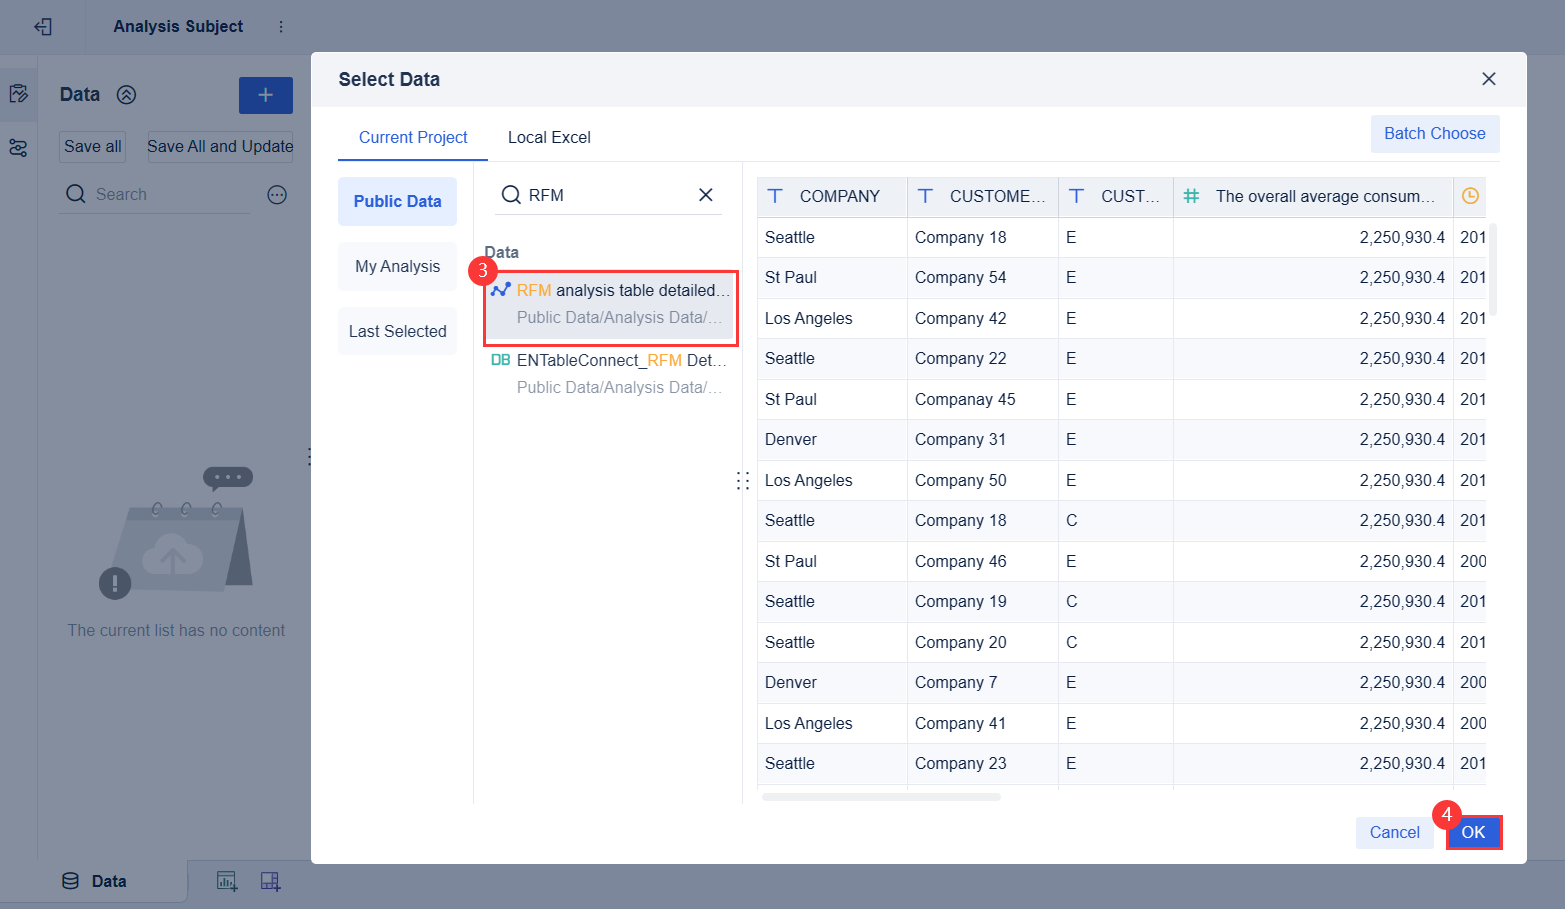The height and width of the screenshot is (909, 1565).
Task: Click the Cancel button
Action: 1394,832
